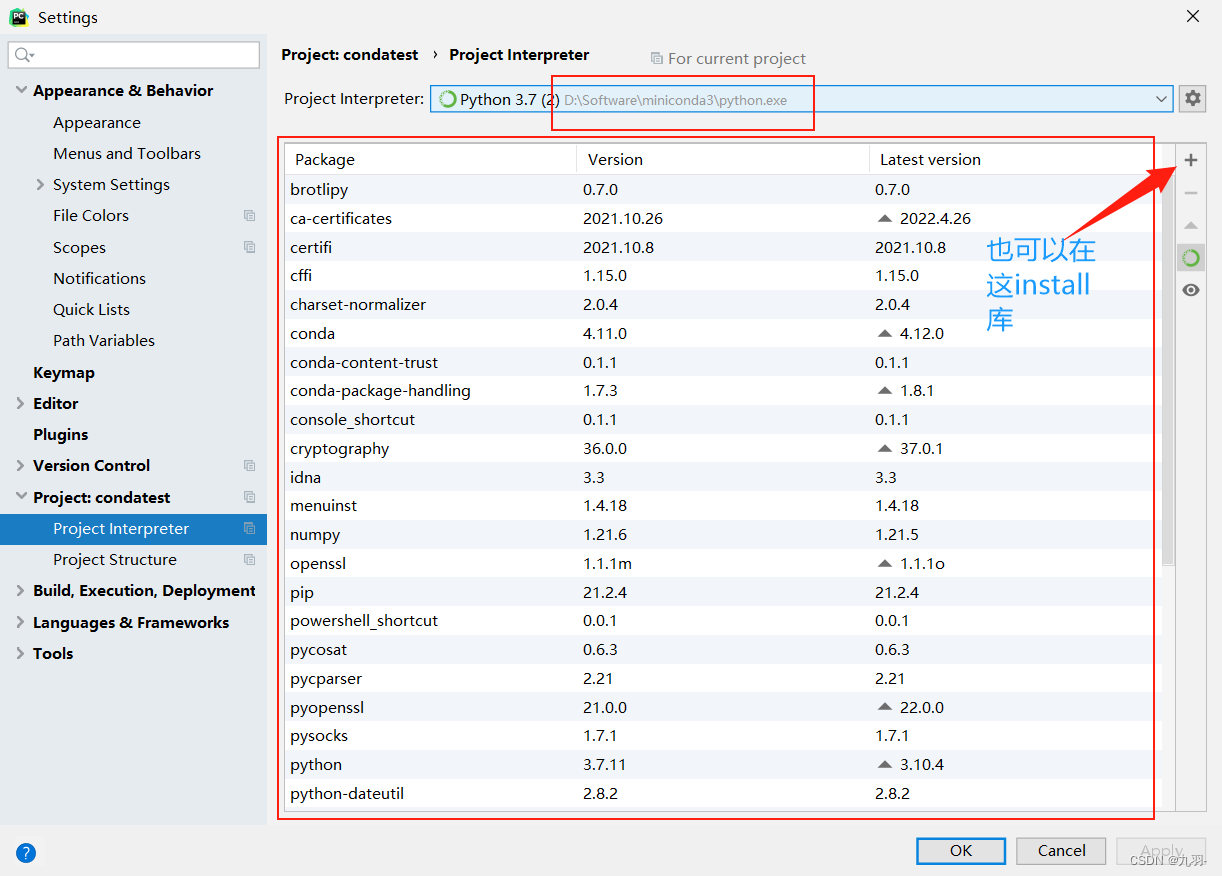This screenshot has height=876, width=1222.
Task: Toggle the Conda package manager icon
Action: click(x=1190, y=258)
